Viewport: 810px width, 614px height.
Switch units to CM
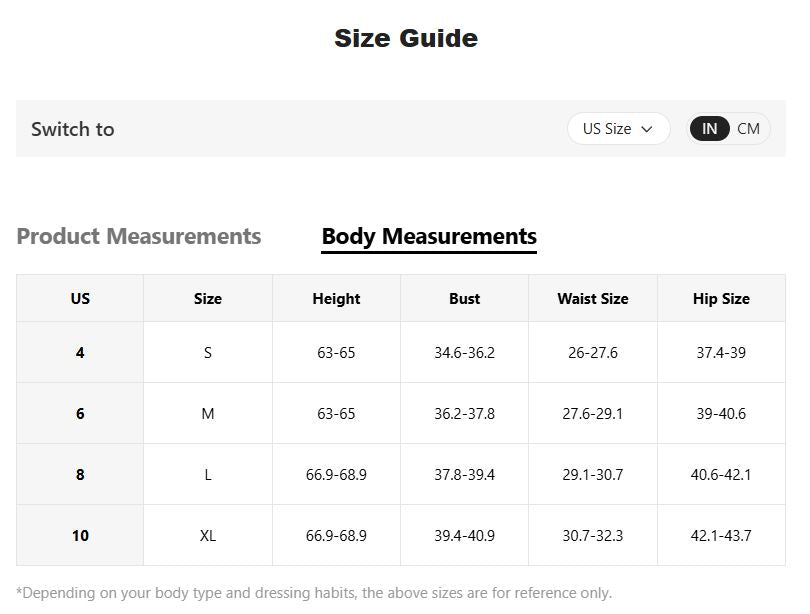point(748,129)
